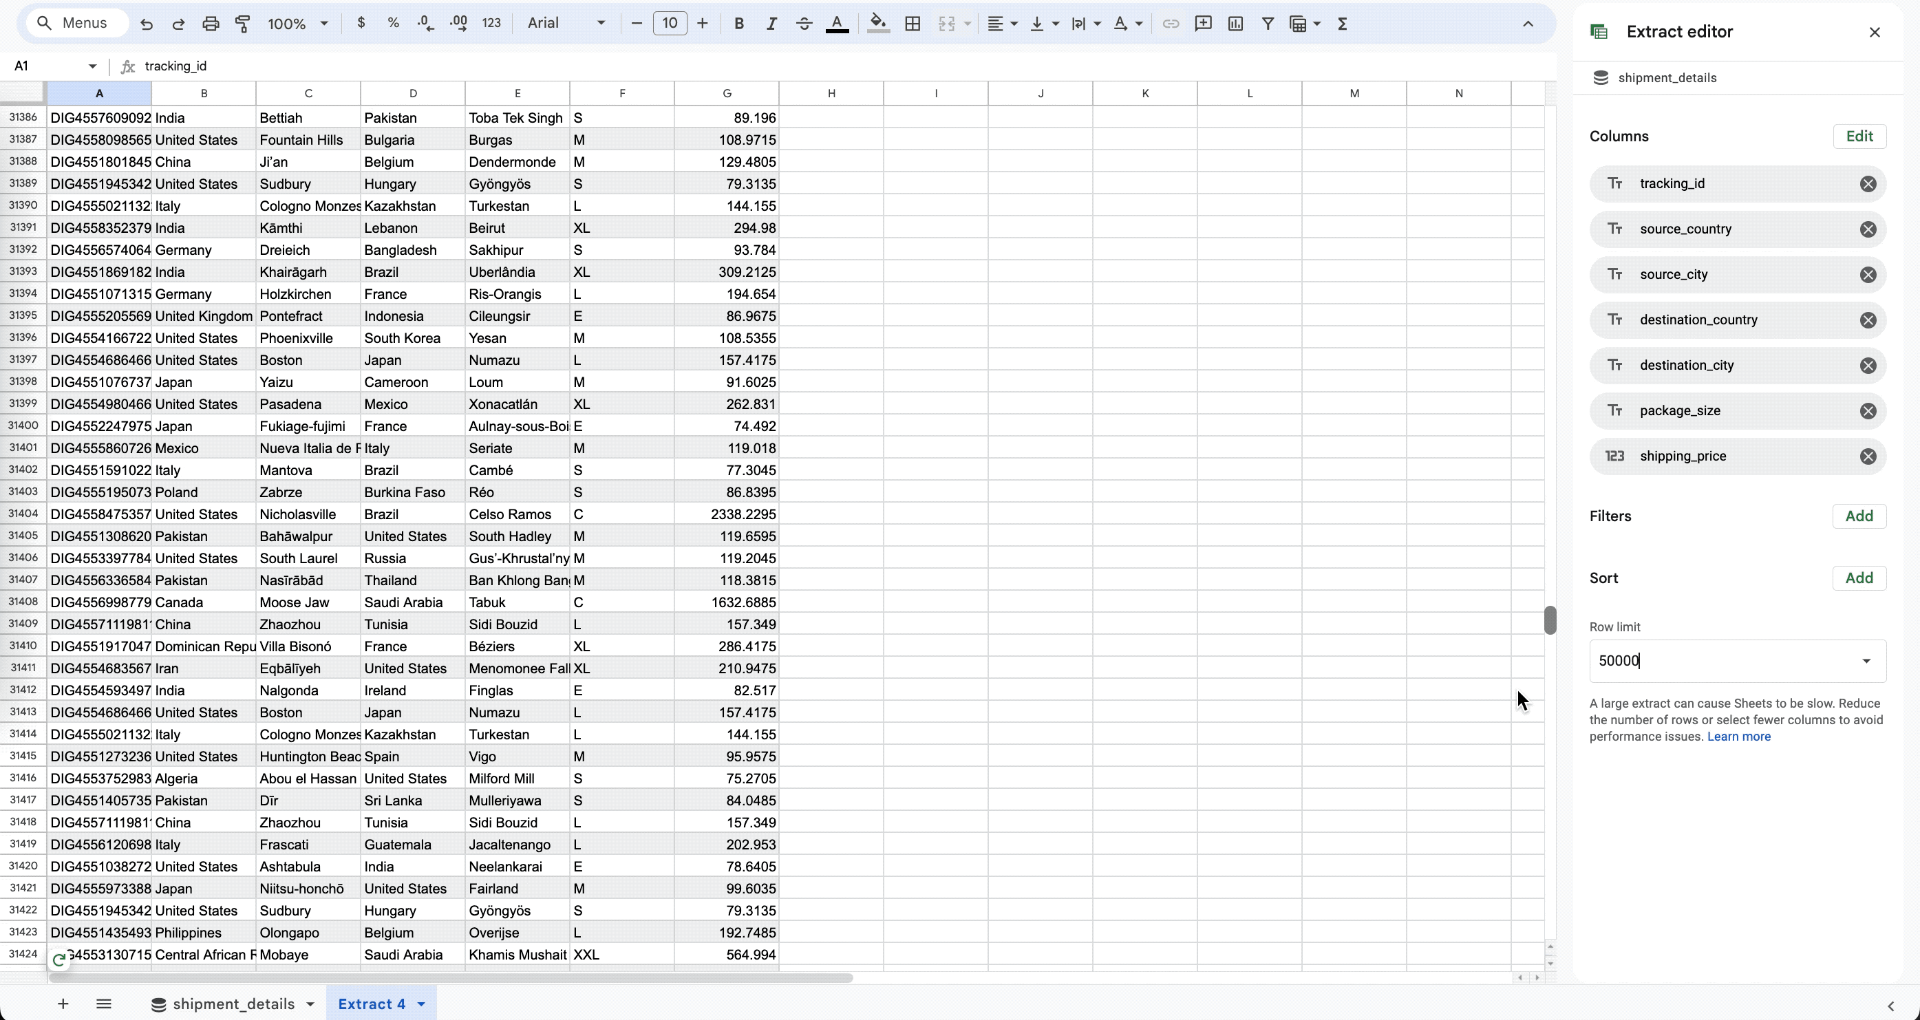Open the Extract 4 tab menu
1920x1020 pixels.
click(x=421, y=1004)
